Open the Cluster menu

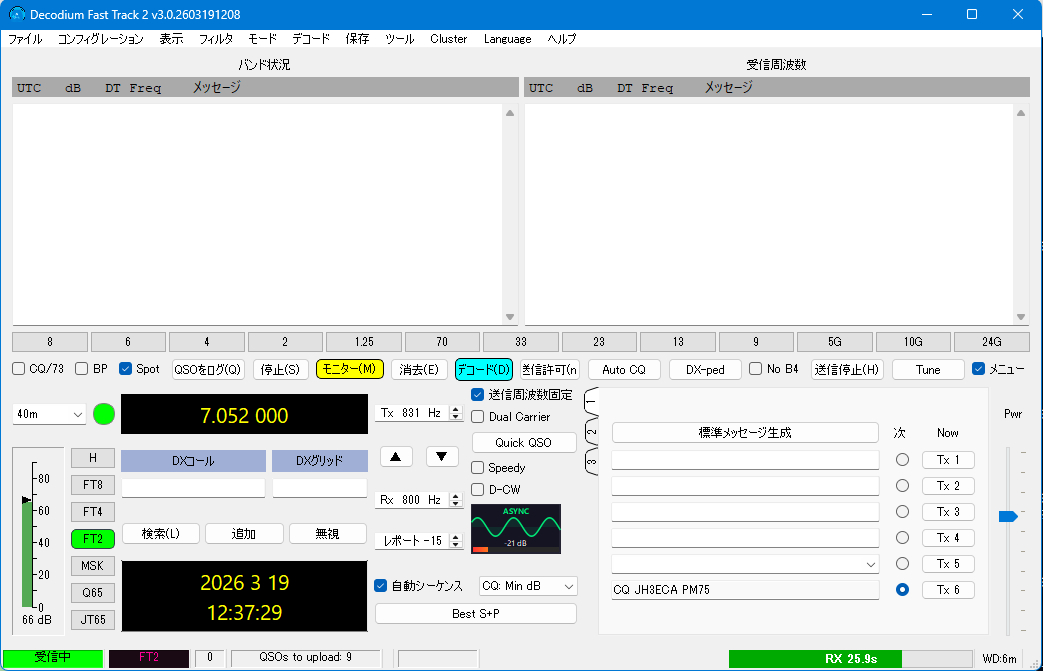pos(448,39)
